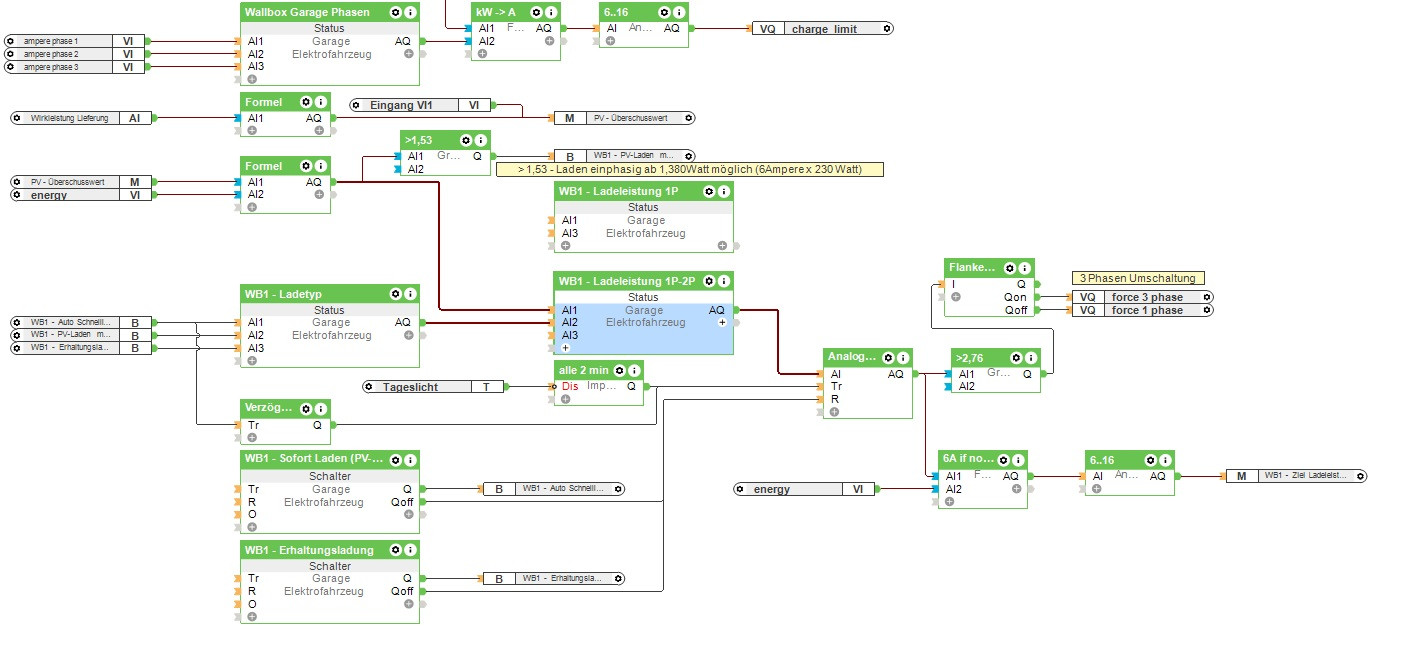Screen dimensions: 1413x664
Task: Show info for WB1 - Sofort Laden block
Action: (x=410, y=459)
